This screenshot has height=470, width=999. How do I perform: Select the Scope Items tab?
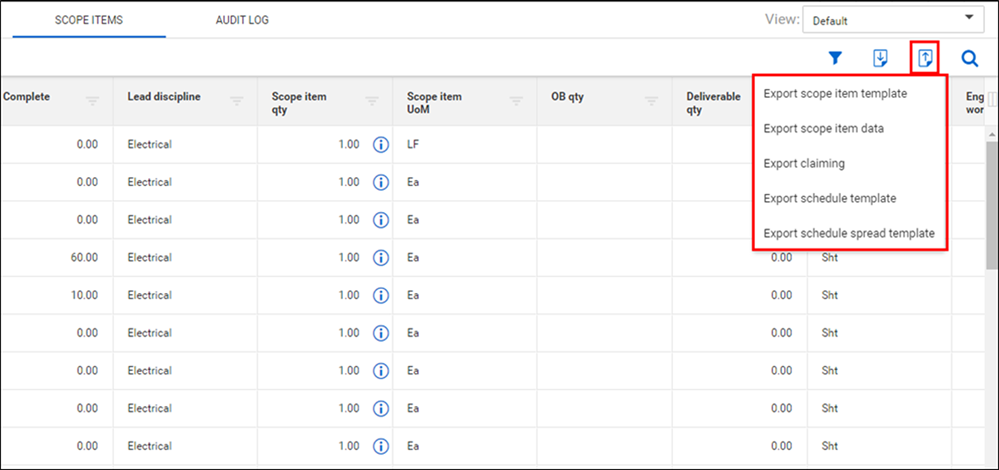coord(90,20)
